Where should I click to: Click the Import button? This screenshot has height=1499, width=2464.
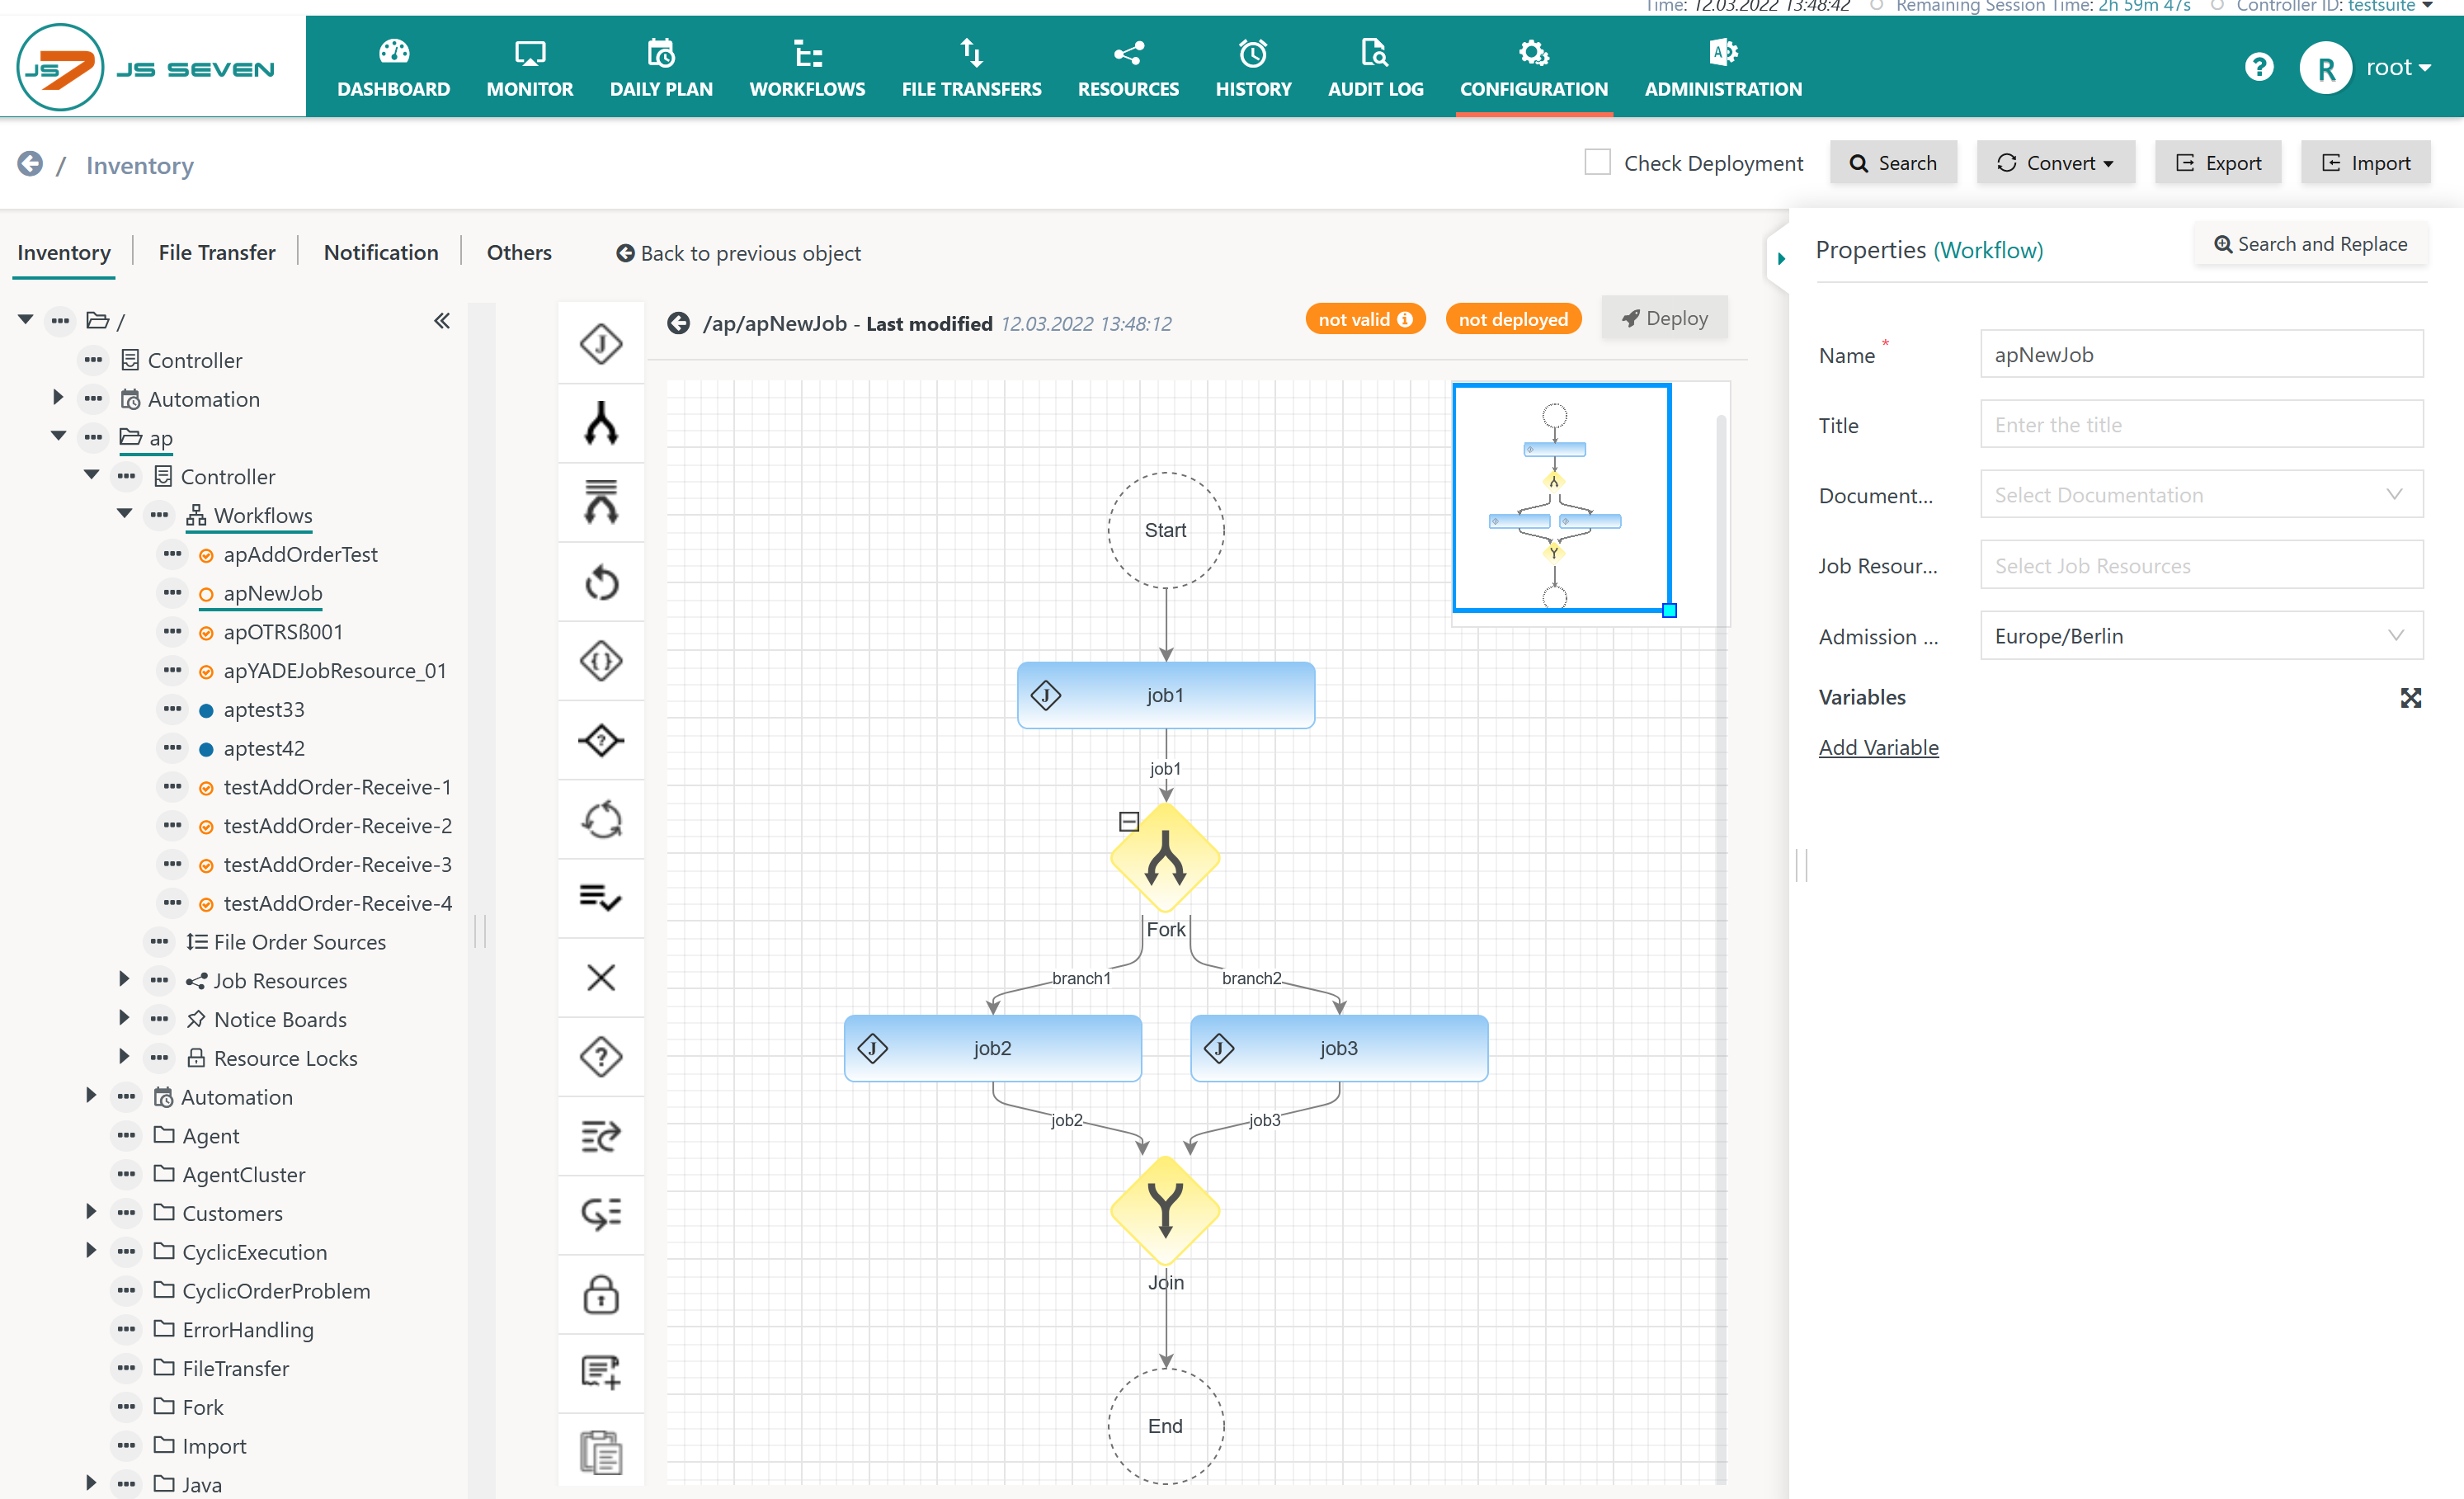[x=2365, y=162]
